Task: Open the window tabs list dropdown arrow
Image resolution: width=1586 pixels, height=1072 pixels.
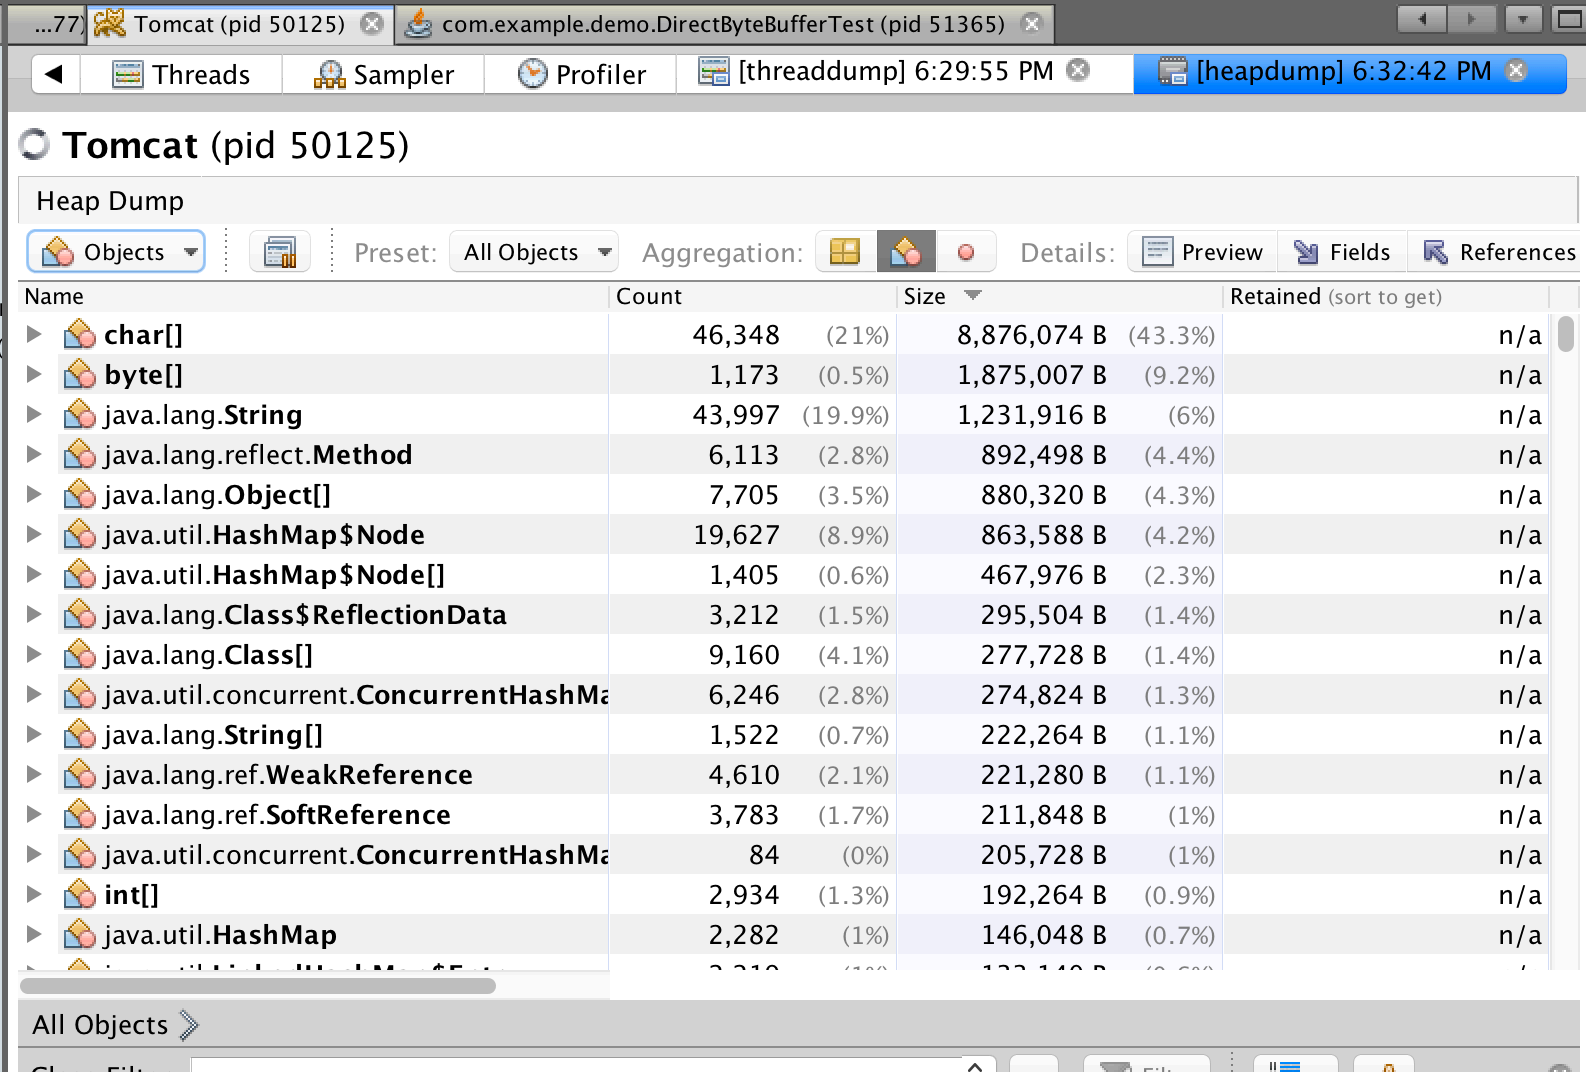Action: 1523,19
